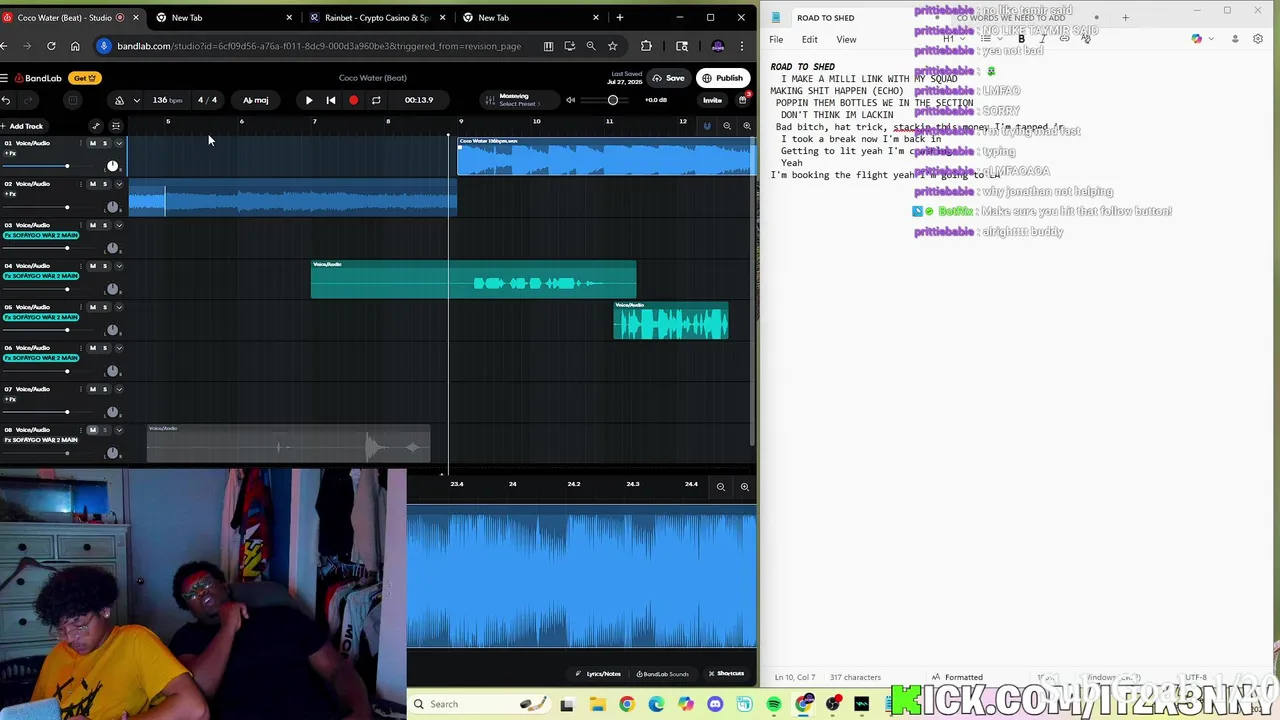This screenshot has width=1280, height=720.
Task: Click the timeline ruler at bar 10
Action: coord(536,123)
